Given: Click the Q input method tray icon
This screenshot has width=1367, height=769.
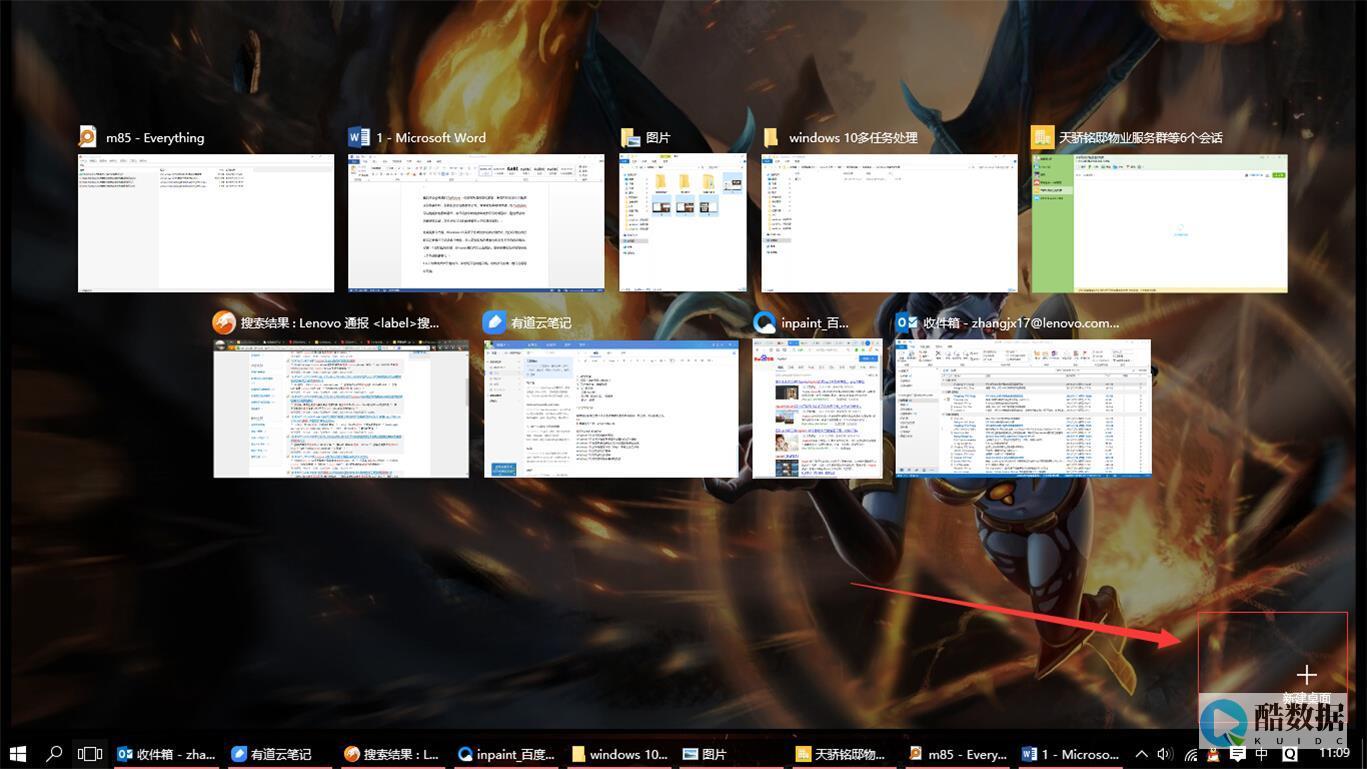Looking at the screenshot, I should tap(1289, 754).
